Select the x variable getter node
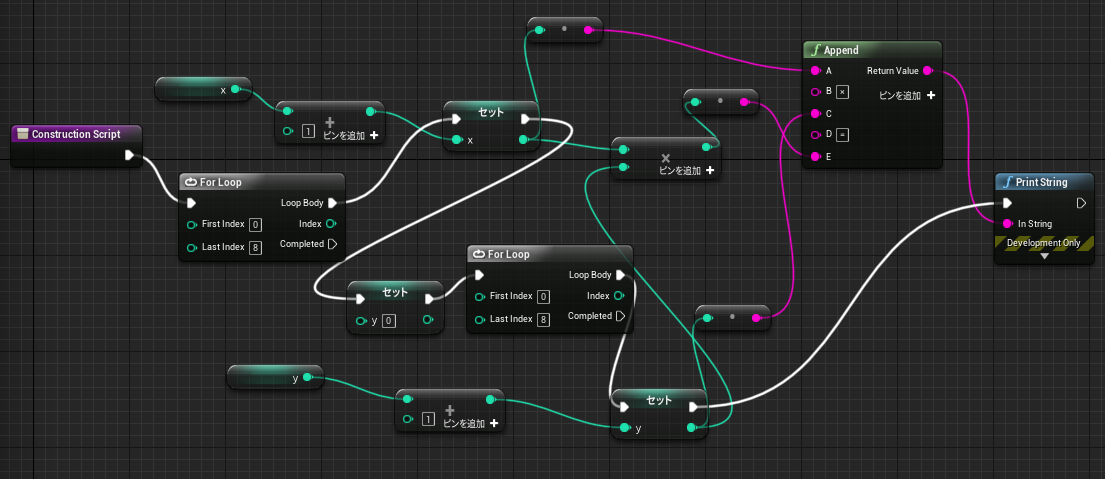Screen dimensions: 1105x479 click(x=203, y=89)
